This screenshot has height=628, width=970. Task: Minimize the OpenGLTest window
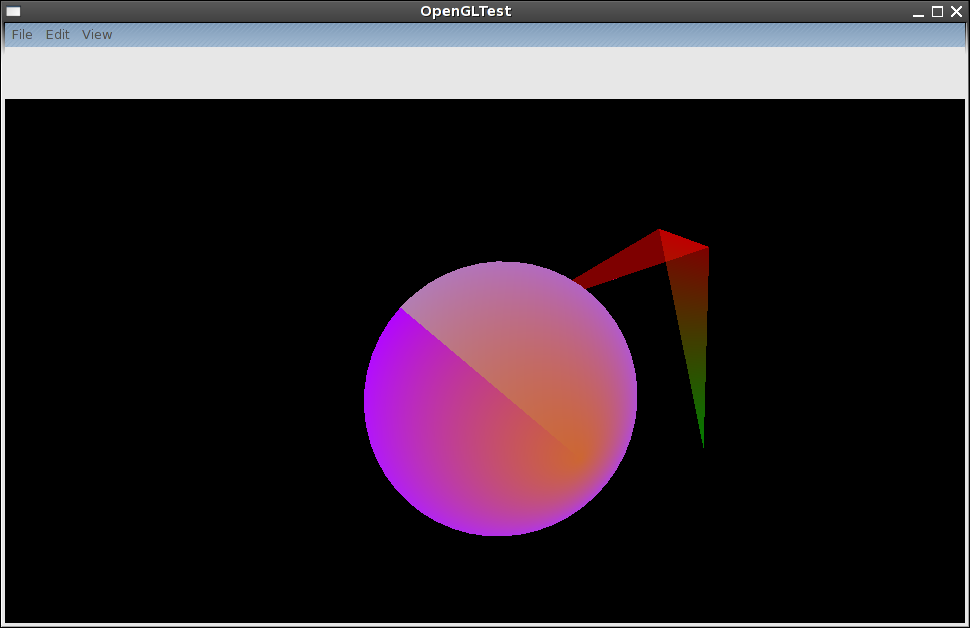click(x=918, y=12)
